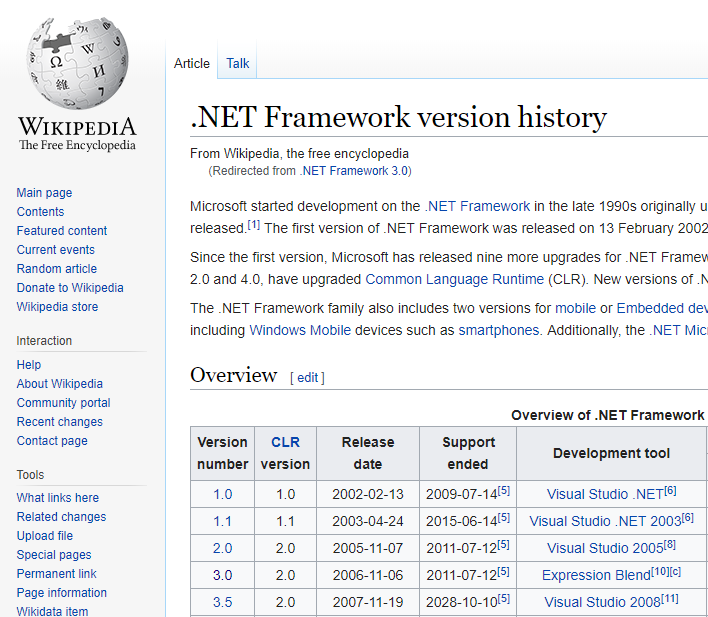Image resolution: width=708 pixels, height=617 pixels.
Task: Click citation [5] after 2009-07-14
Action: 504,491
